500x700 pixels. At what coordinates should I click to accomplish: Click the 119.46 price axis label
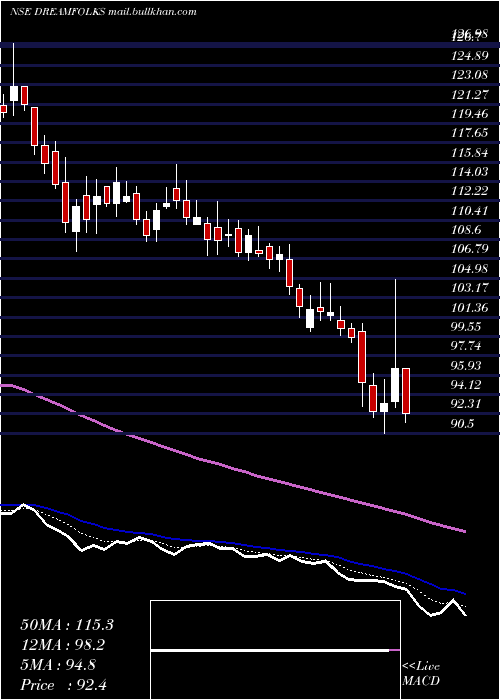(x=470, y=114)
